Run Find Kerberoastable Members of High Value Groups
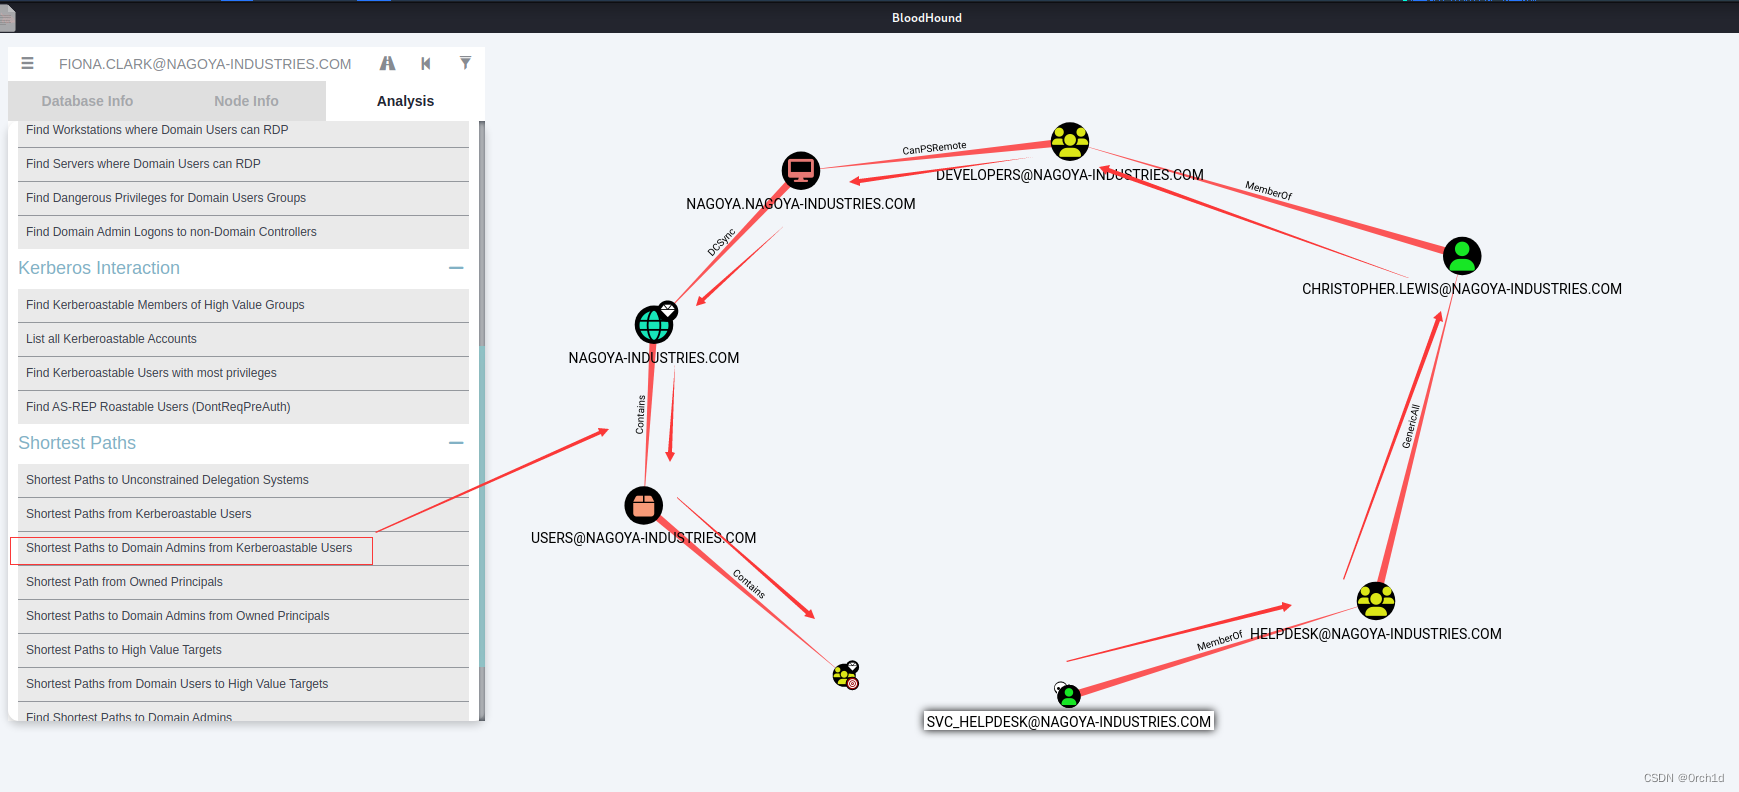This screenshot has width=1739, height=792. point(243,305)
